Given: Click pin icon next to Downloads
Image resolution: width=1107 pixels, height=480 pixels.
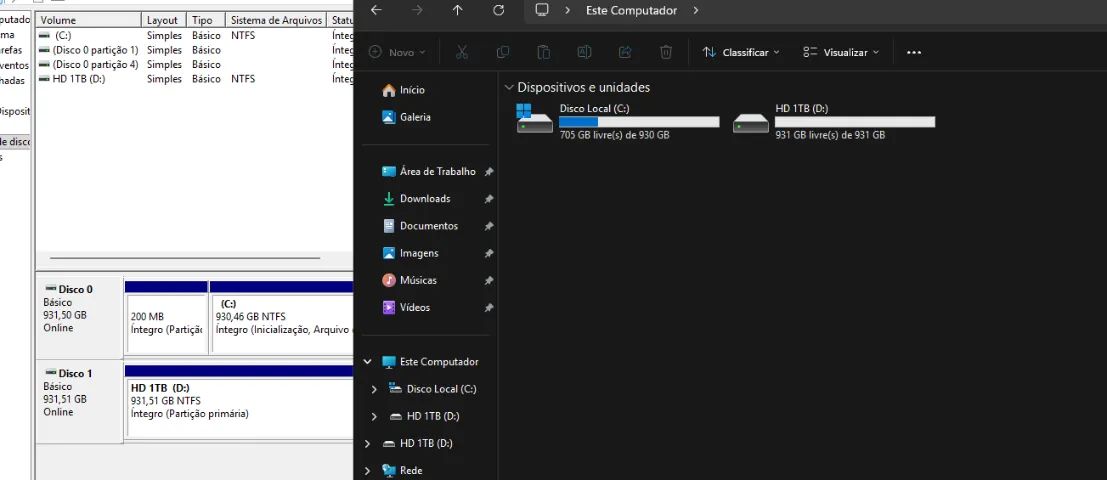Looking at the screenshot, I should (489, 199).
